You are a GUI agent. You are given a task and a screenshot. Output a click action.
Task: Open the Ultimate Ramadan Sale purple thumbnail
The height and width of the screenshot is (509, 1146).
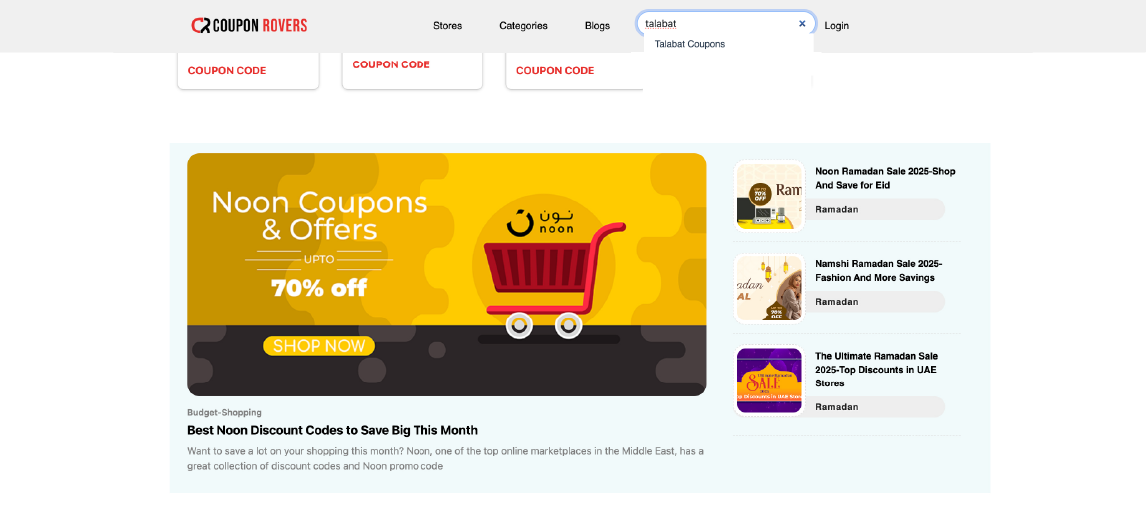pyautogui.click(x=770, y=380)
